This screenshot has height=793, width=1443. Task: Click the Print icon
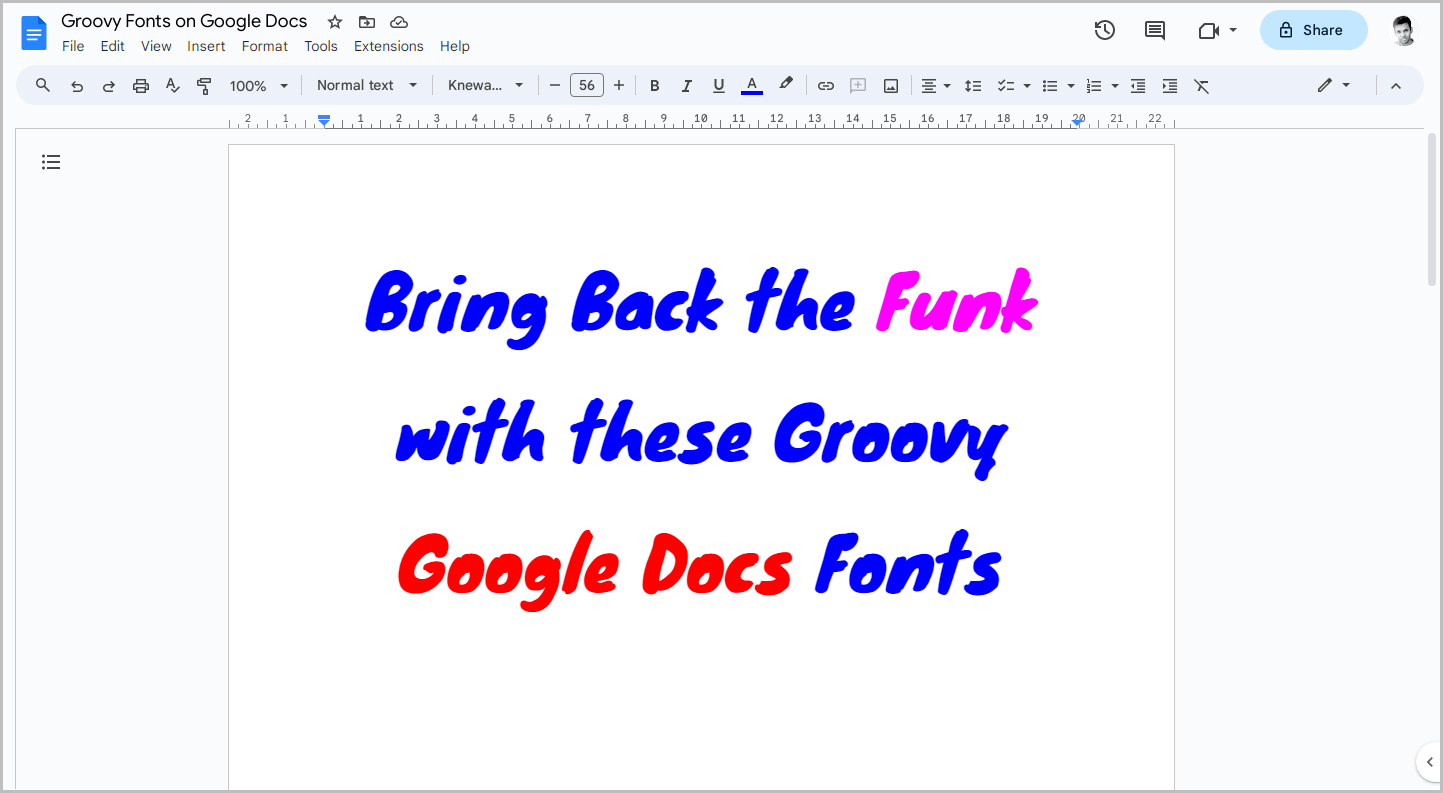coord(140,85)
